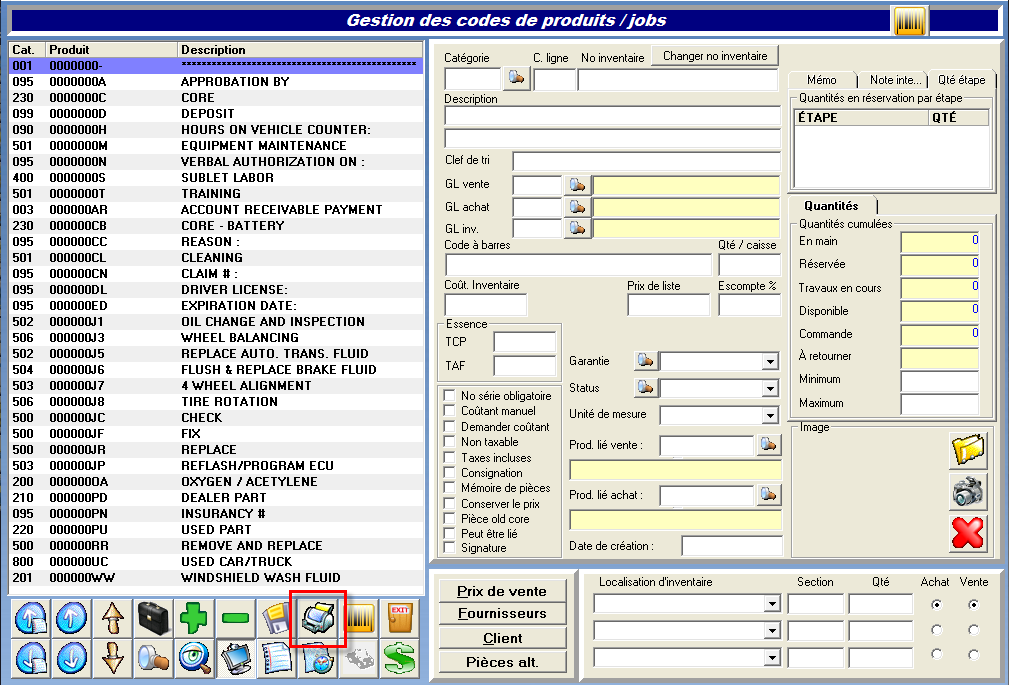1009x685 pixels.
Task: Click the blue up arrow with page icon
Action: tap(31, 619)
